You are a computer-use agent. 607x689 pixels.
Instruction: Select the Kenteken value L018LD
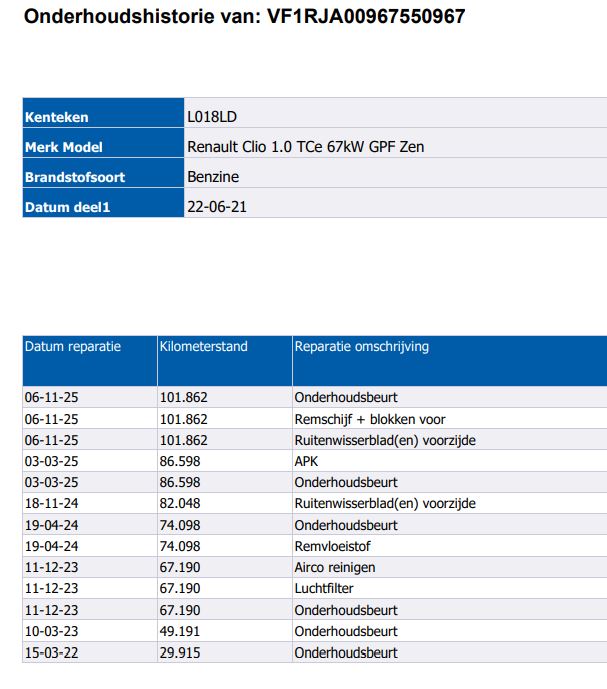(x=212, y=117)
